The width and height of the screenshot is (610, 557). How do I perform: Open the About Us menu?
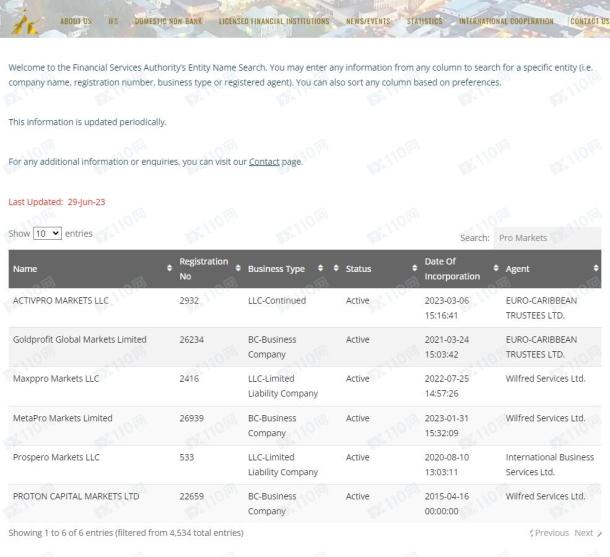pos(76,21)
